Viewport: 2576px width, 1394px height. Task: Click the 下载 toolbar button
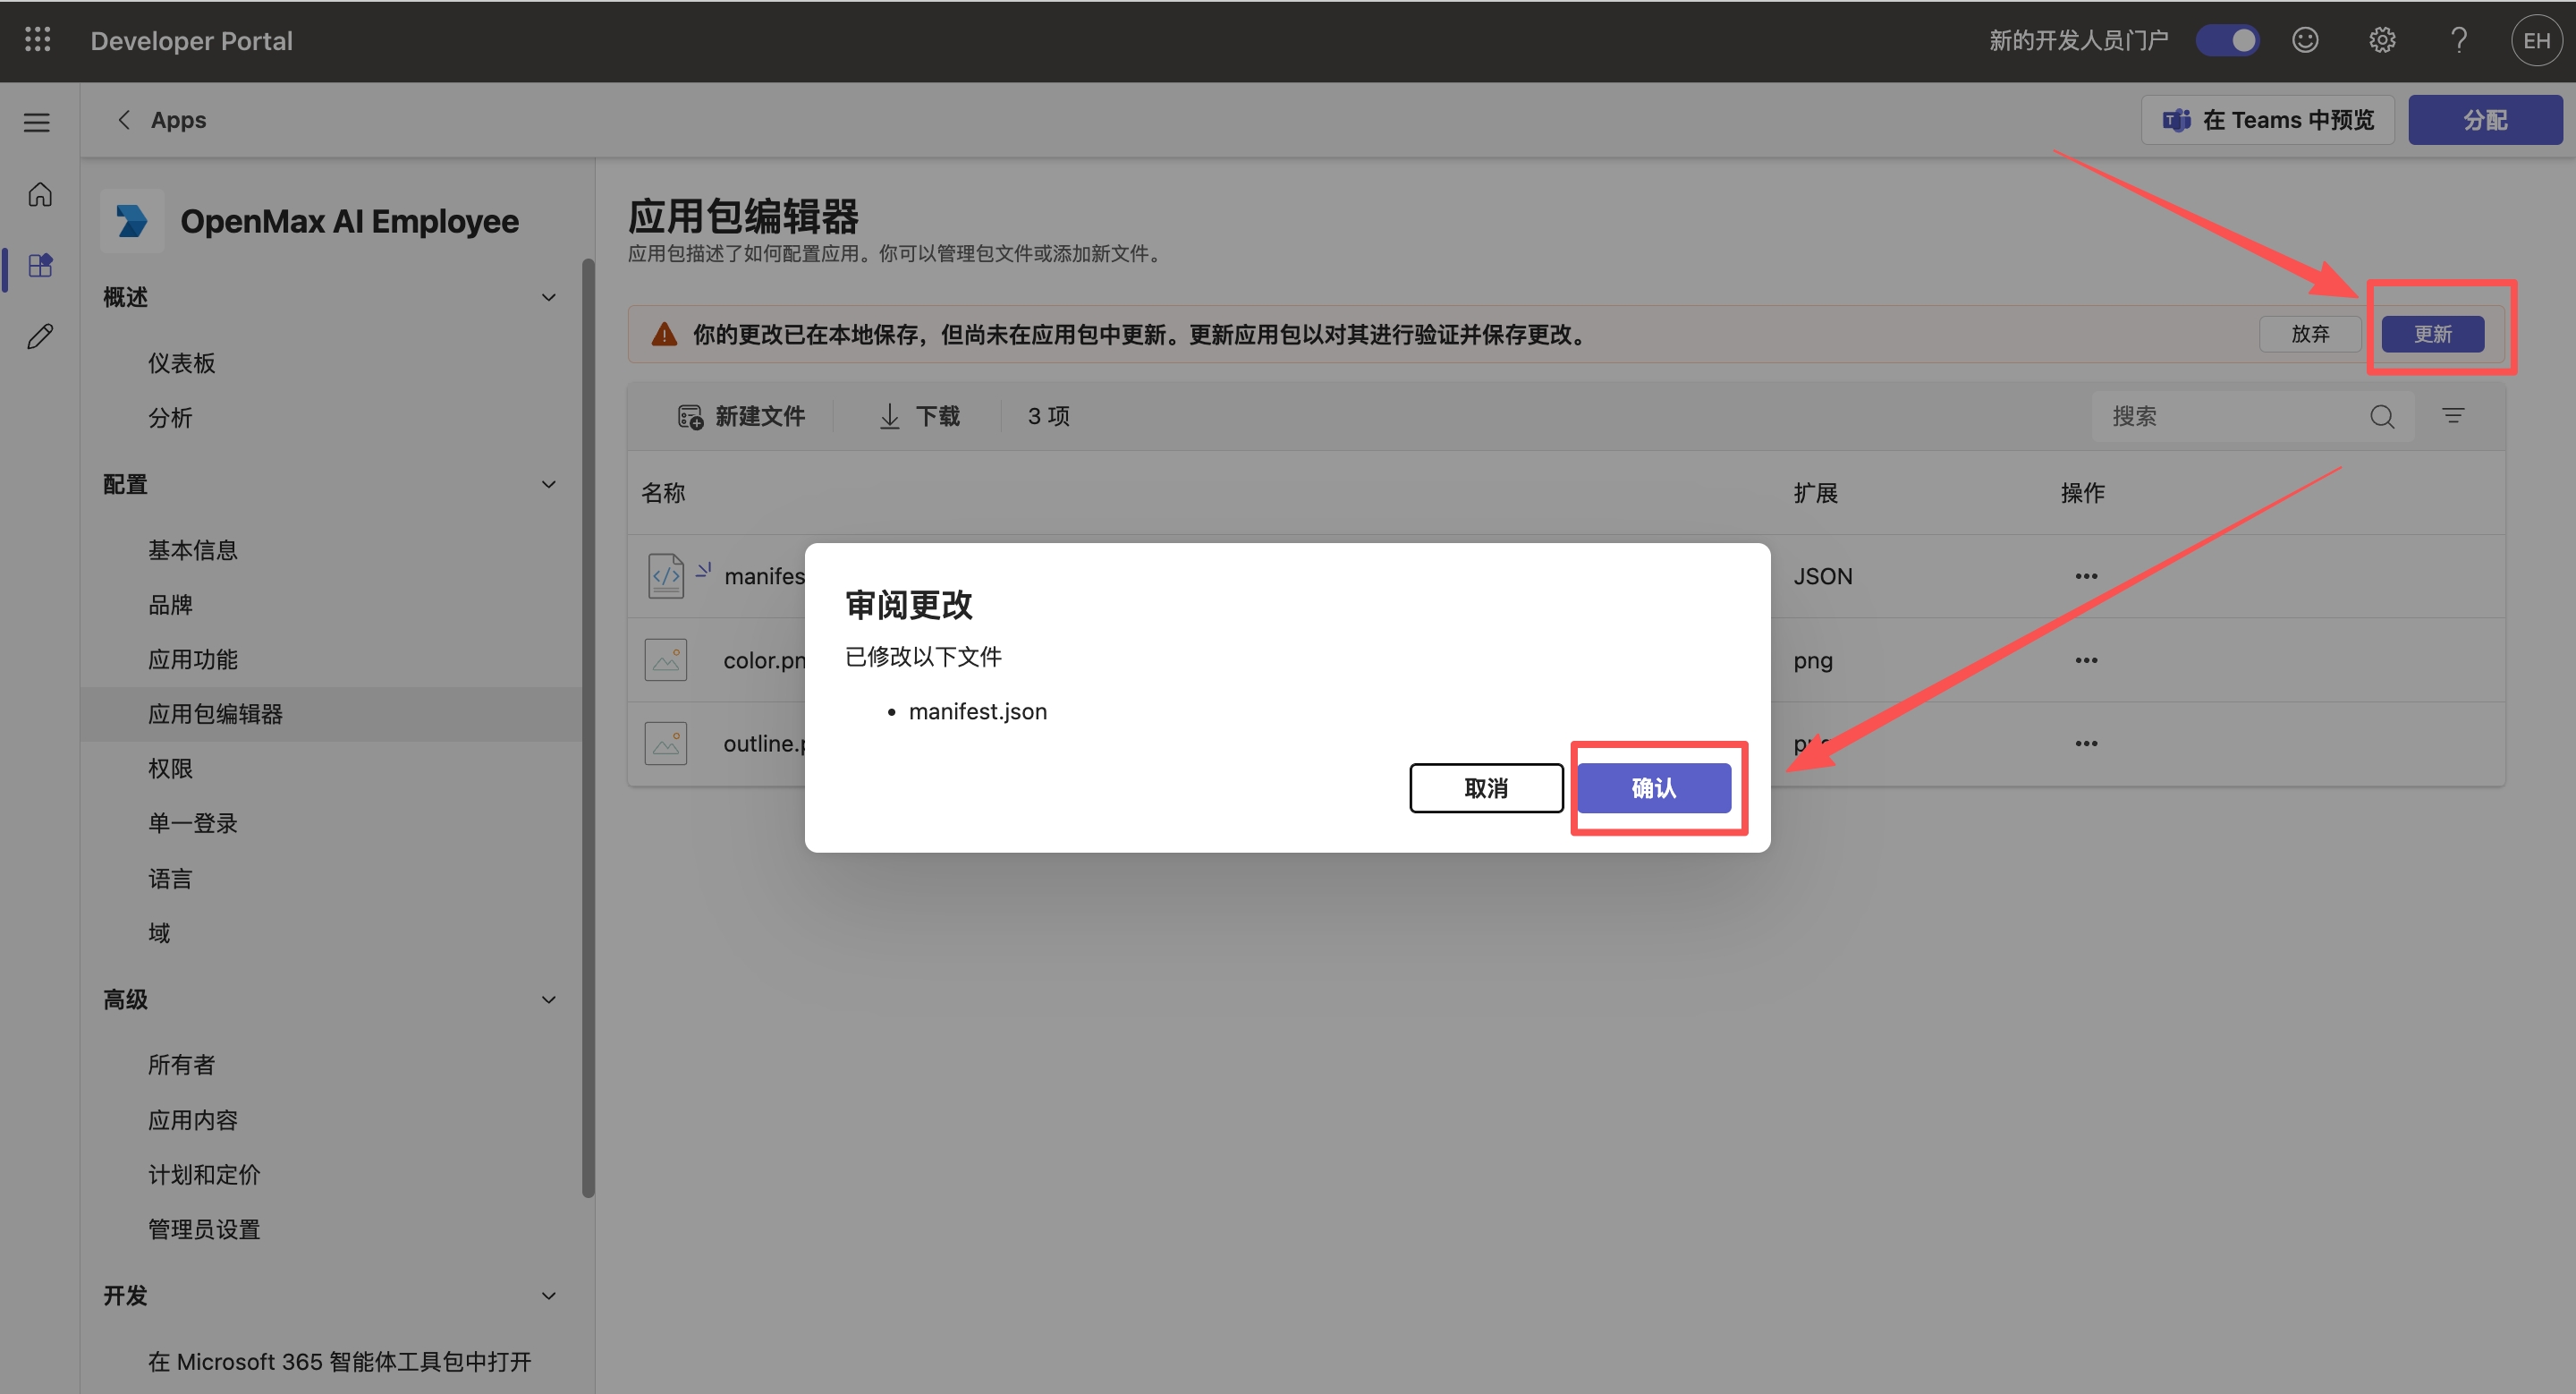pos(919,416)
